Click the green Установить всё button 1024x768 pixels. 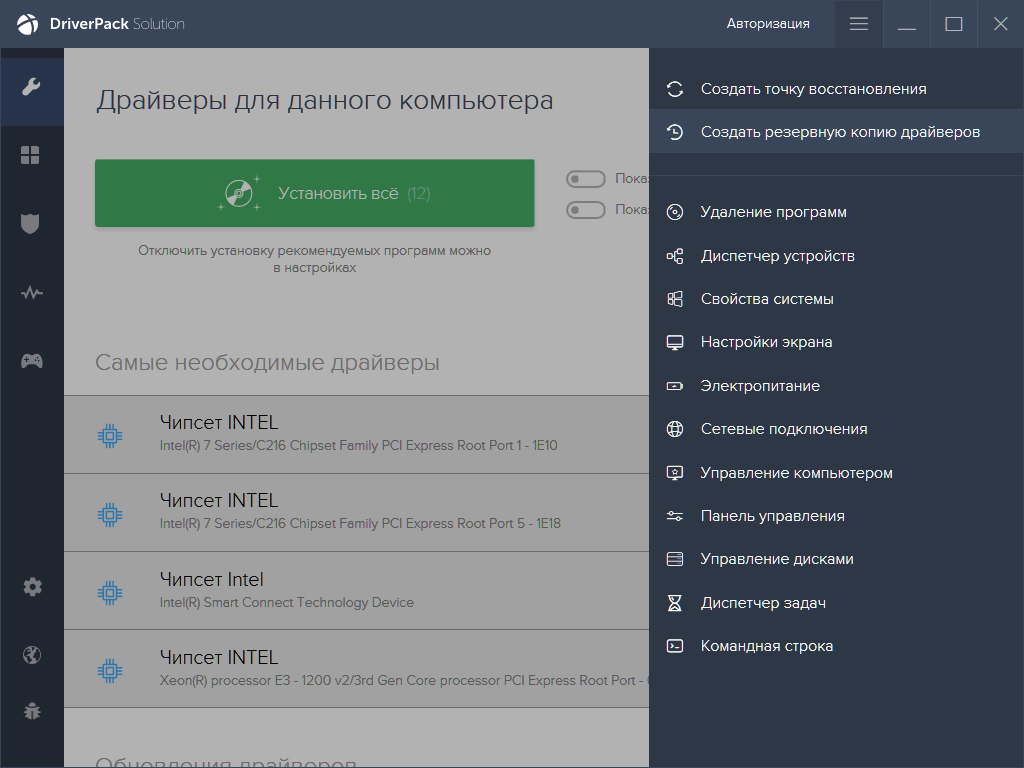315,193
